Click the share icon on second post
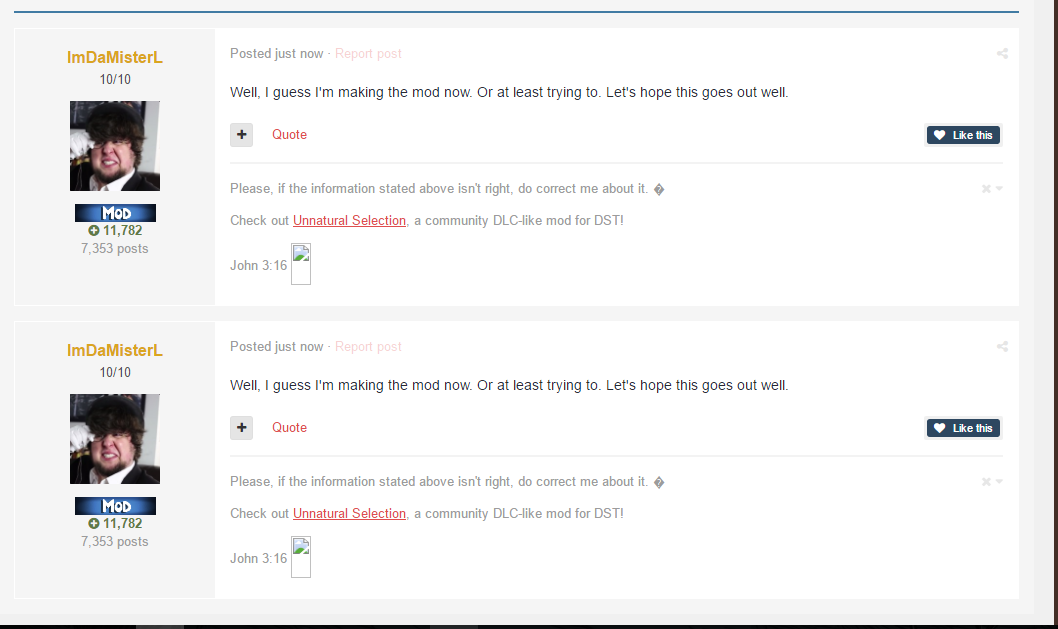Screen dimensions: 1058x629 tap(1002, 346)
